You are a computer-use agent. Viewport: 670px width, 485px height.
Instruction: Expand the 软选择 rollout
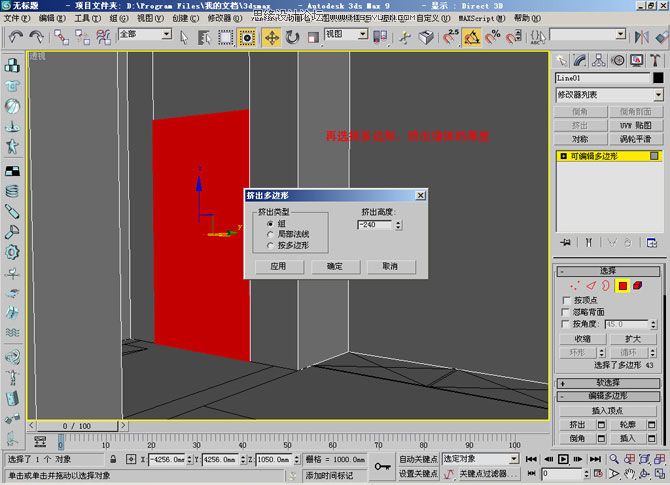pyautogui.click(x=608, y=383)
